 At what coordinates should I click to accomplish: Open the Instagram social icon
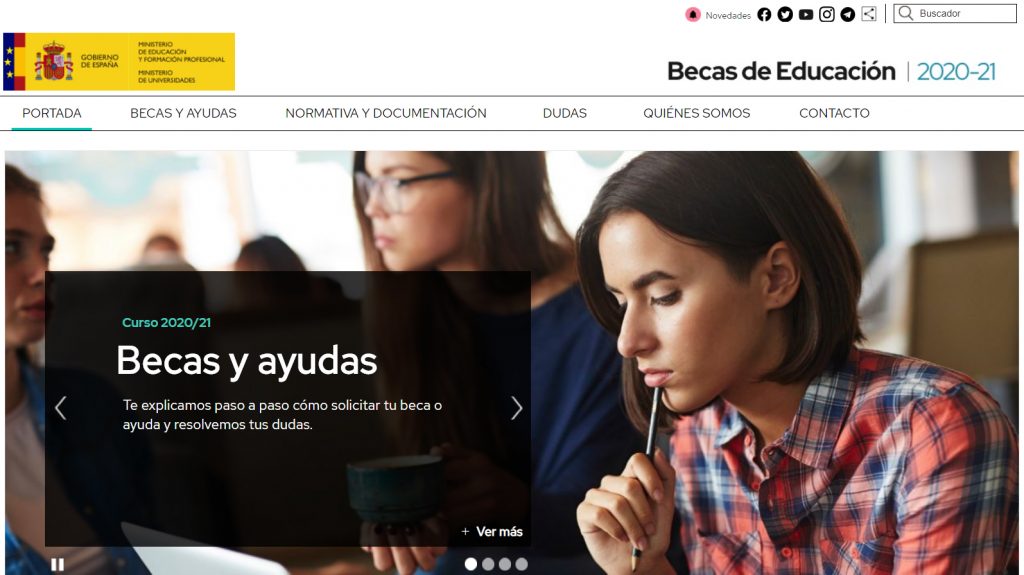coord(827,14)
